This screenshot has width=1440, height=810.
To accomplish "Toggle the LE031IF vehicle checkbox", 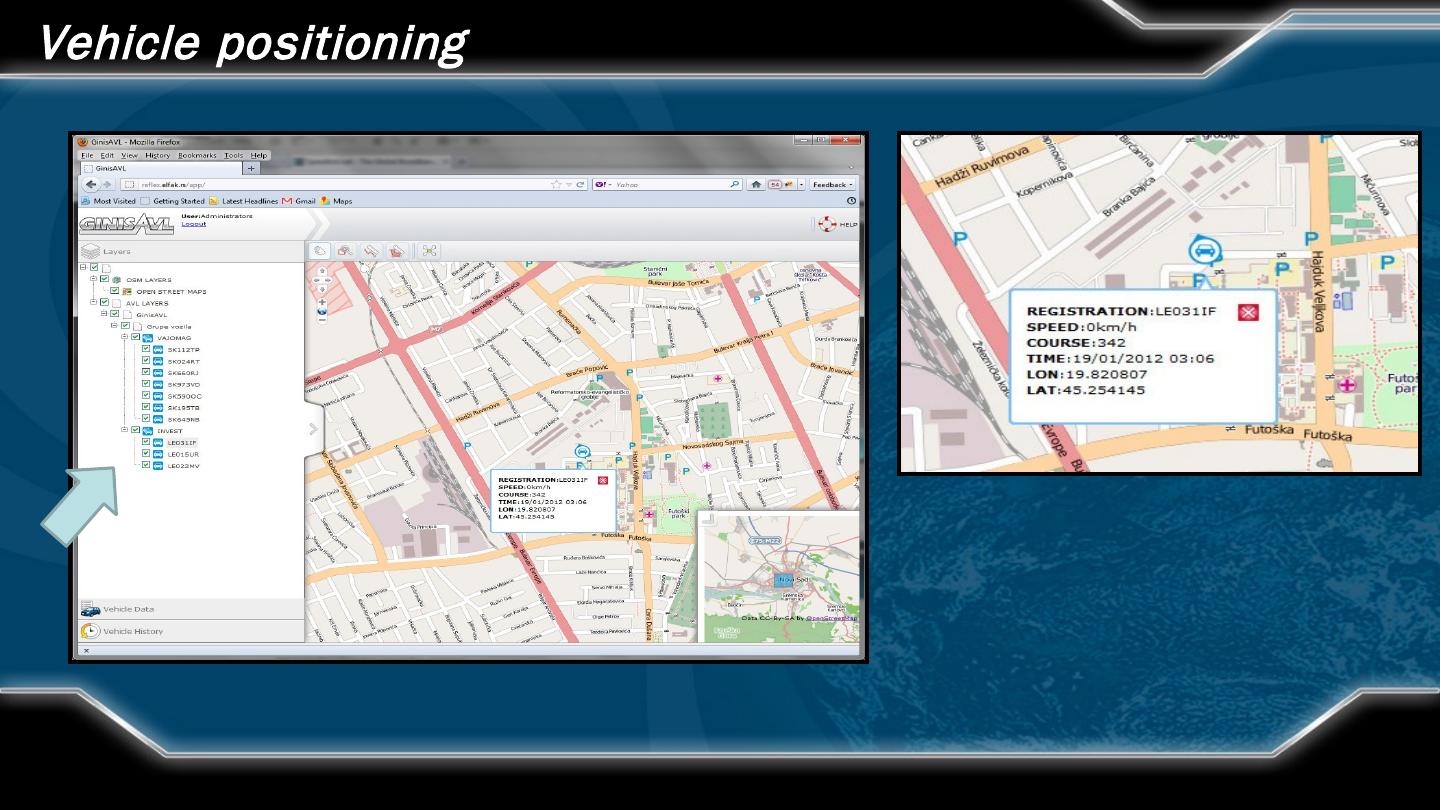I will tap(146, 442).
